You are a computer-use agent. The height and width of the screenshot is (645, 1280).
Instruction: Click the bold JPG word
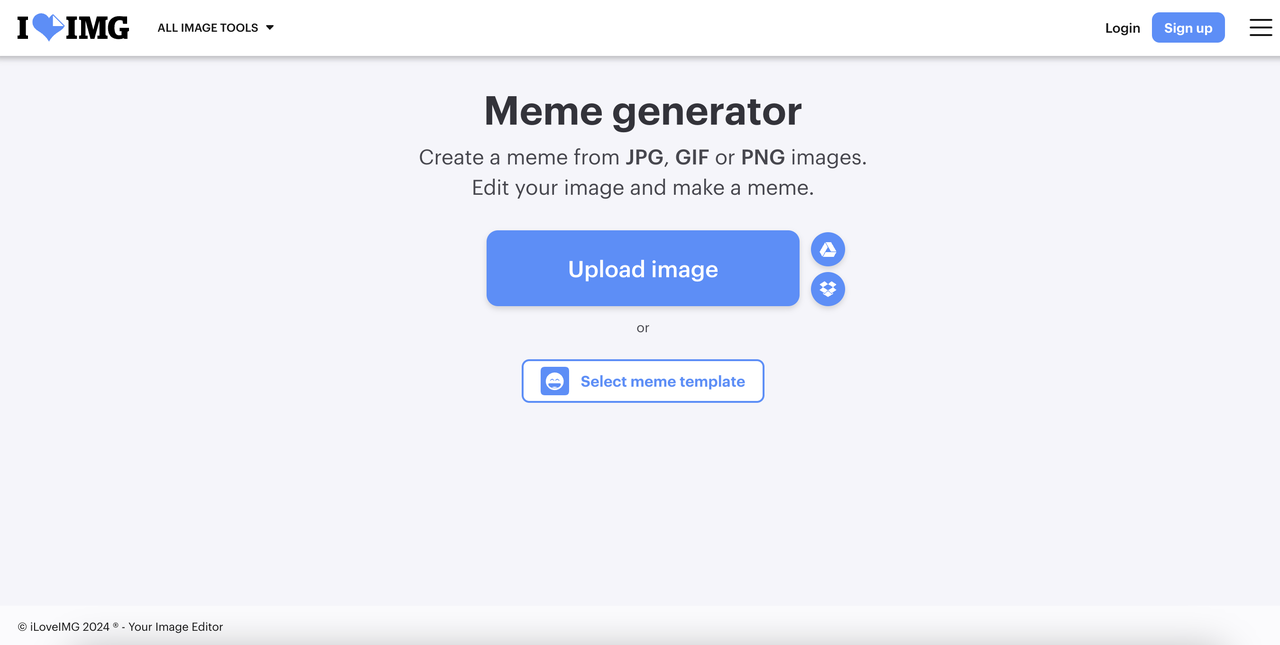point(644,157)
